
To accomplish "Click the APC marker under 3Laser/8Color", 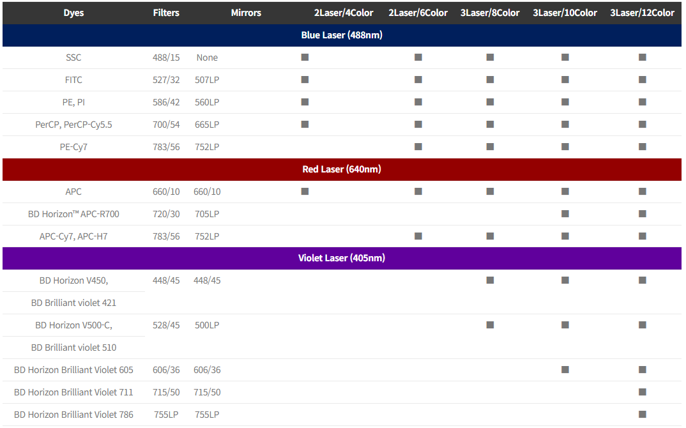I will click(490, 192).
